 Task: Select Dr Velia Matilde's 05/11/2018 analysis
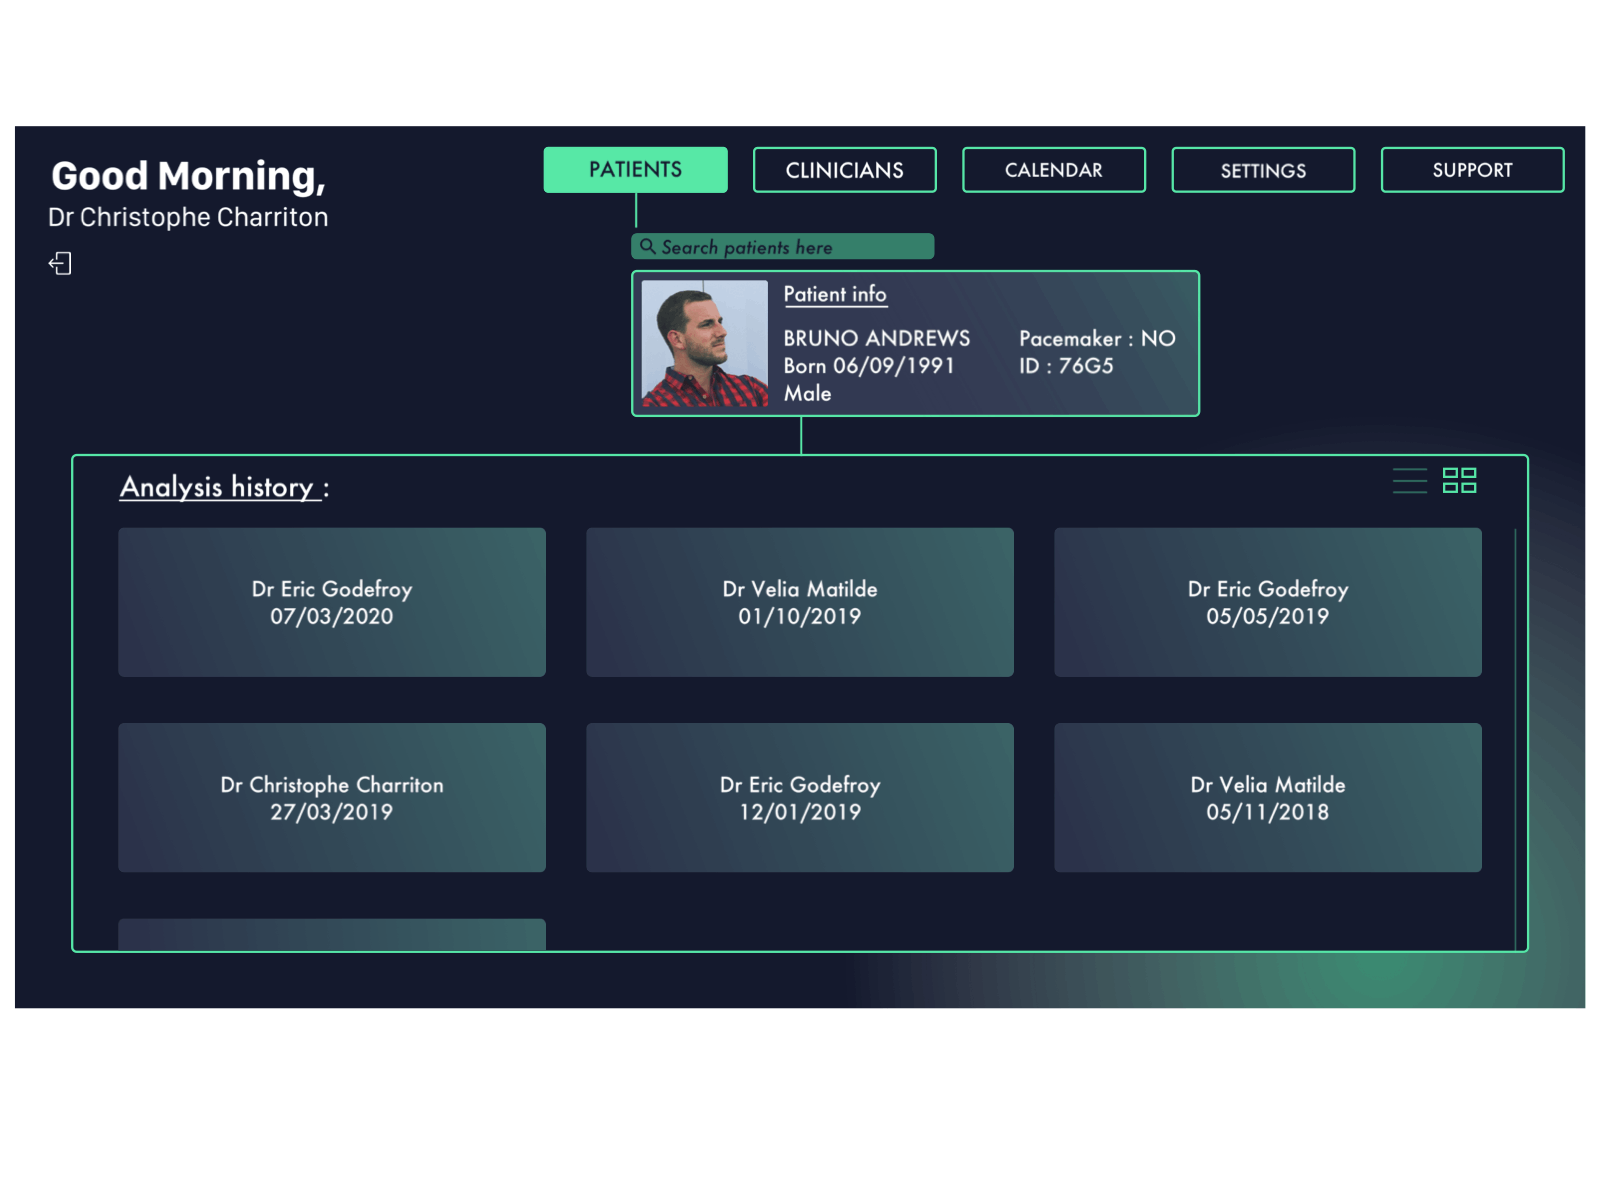[1267, 797]
